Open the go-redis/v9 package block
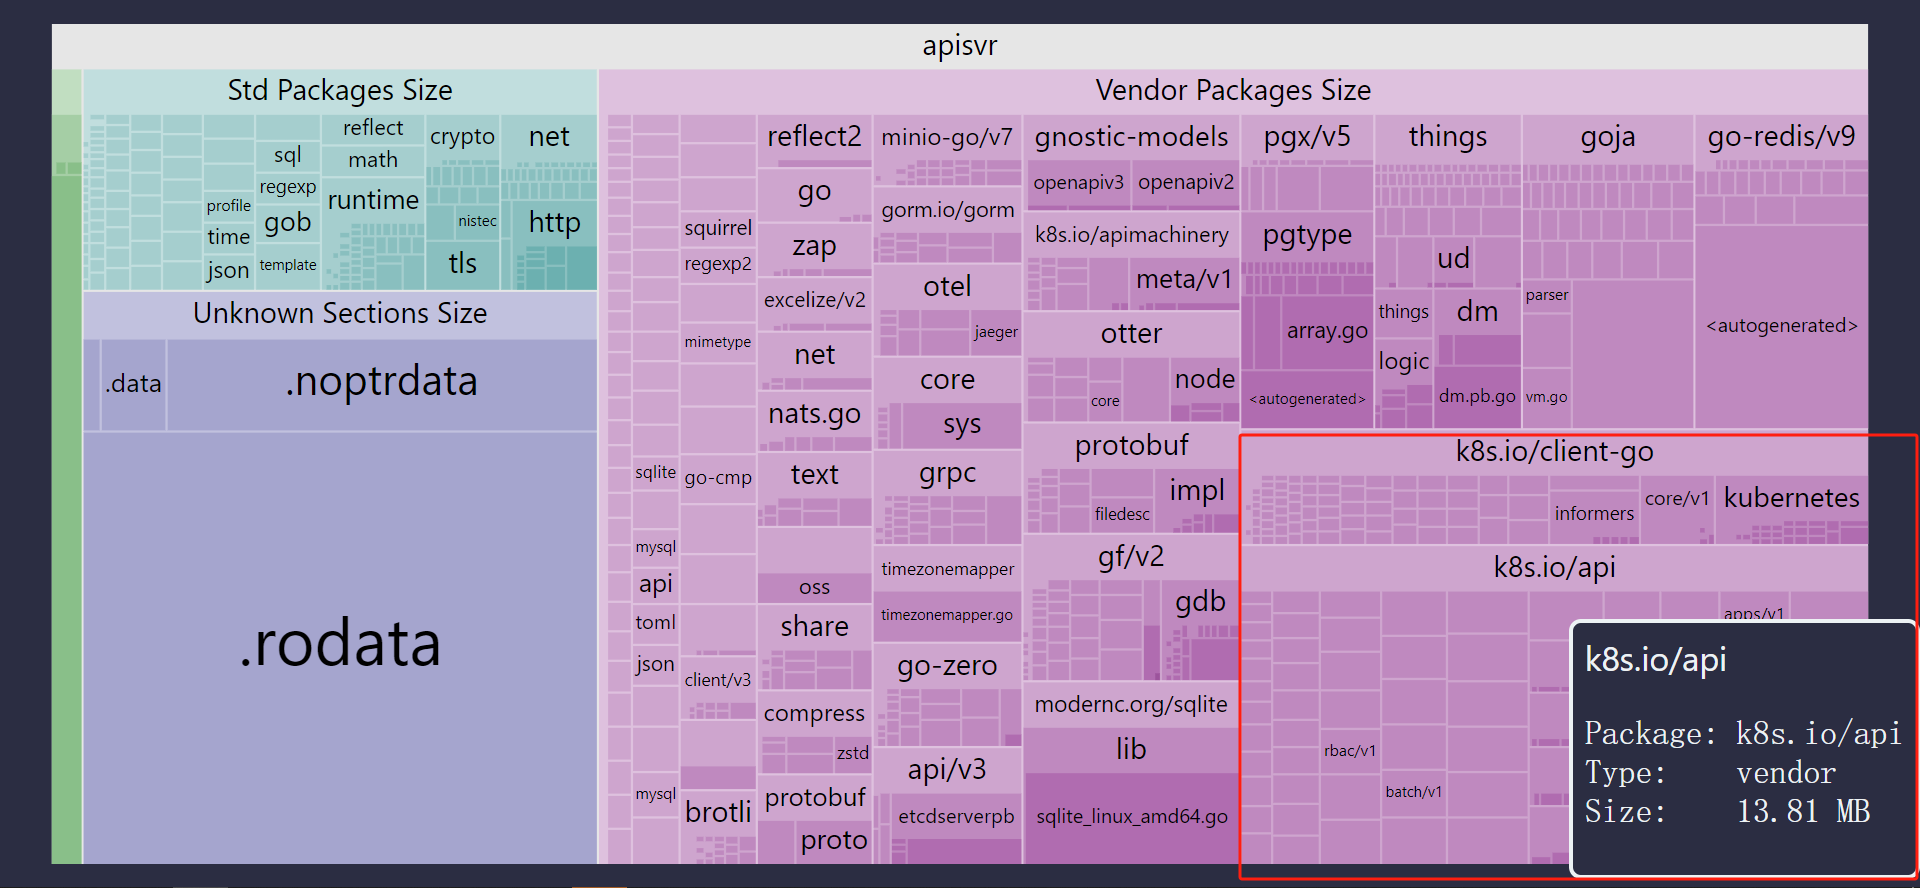Viewport: 1920px width, 888px height. tap(1780, 137)
